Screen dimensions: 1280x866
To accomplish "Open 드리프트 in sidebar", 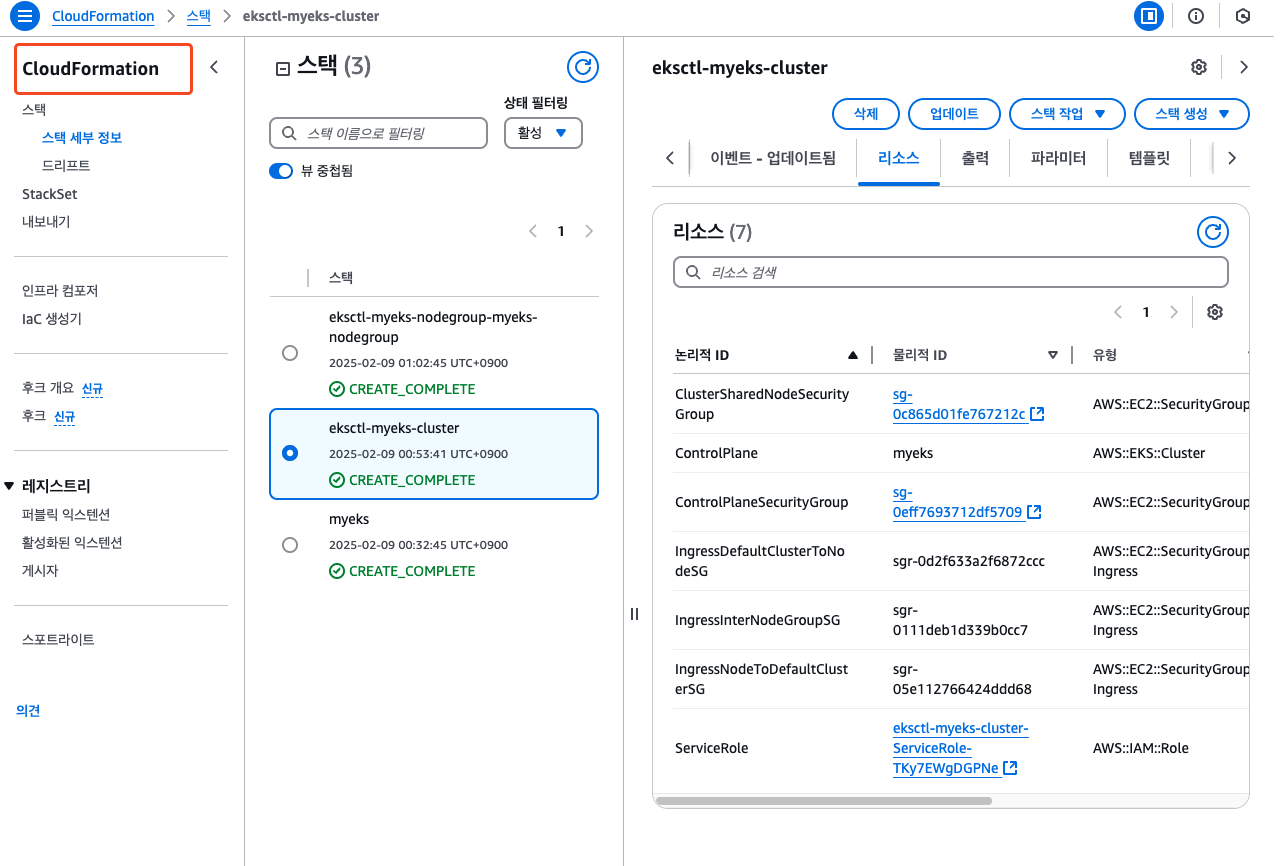I will (x=66, y=166).
